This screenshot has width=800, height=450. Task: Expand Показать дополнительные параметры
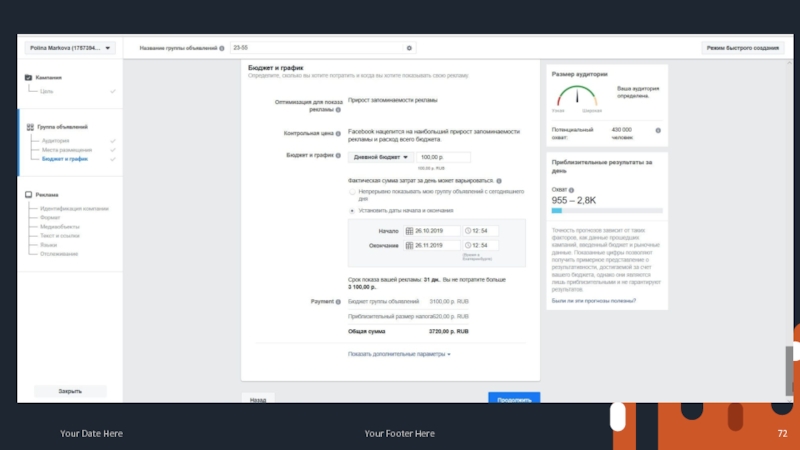pyautogui.click(x=399, y=354)
